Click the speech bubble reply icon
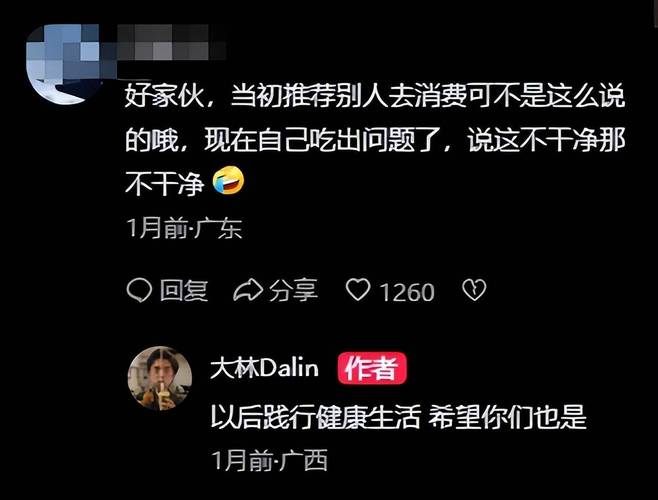Viewport: 658px width, 500px height. point(139,290)
